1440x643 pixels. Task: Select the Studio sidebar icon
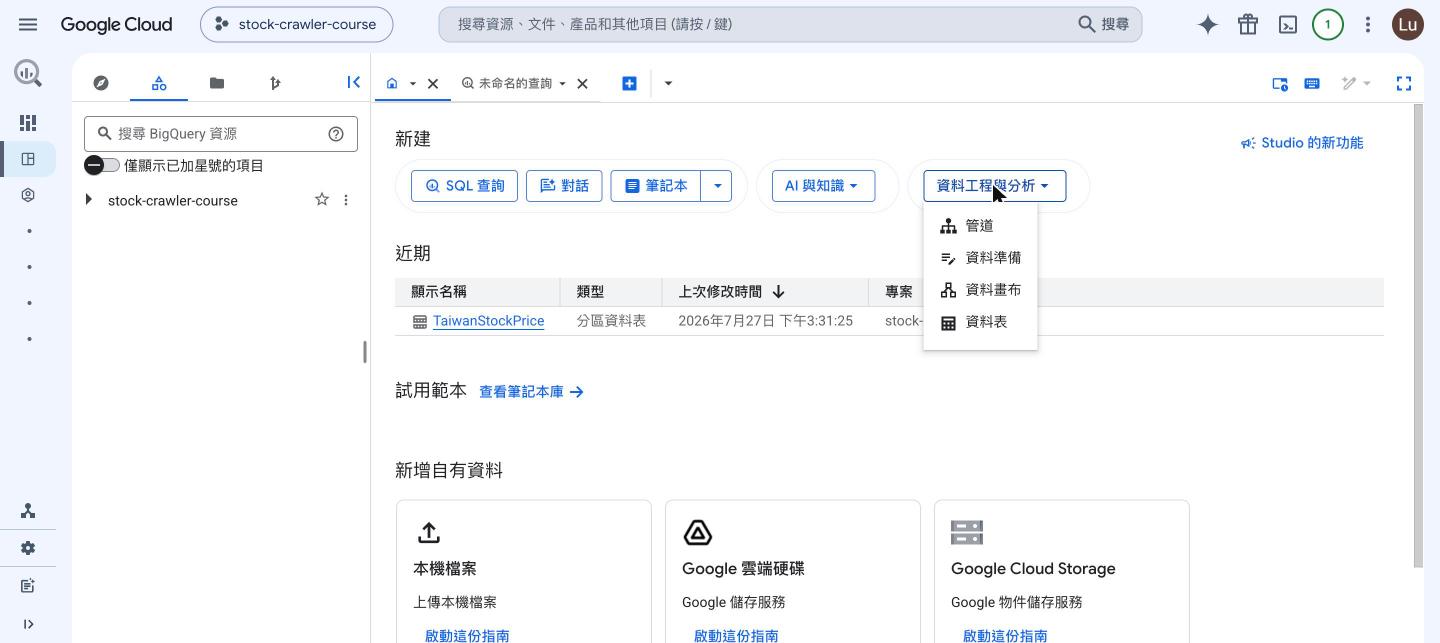click(28, 159)
